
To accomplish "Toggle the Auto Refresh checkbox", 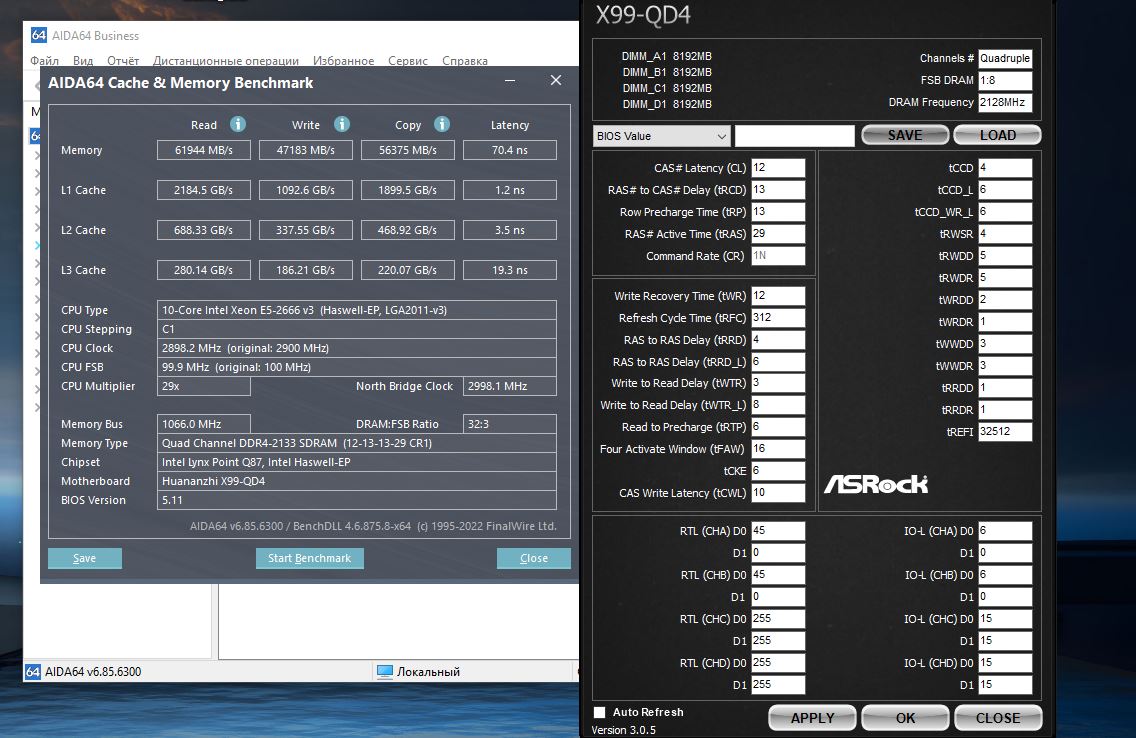I will (599, 712).
